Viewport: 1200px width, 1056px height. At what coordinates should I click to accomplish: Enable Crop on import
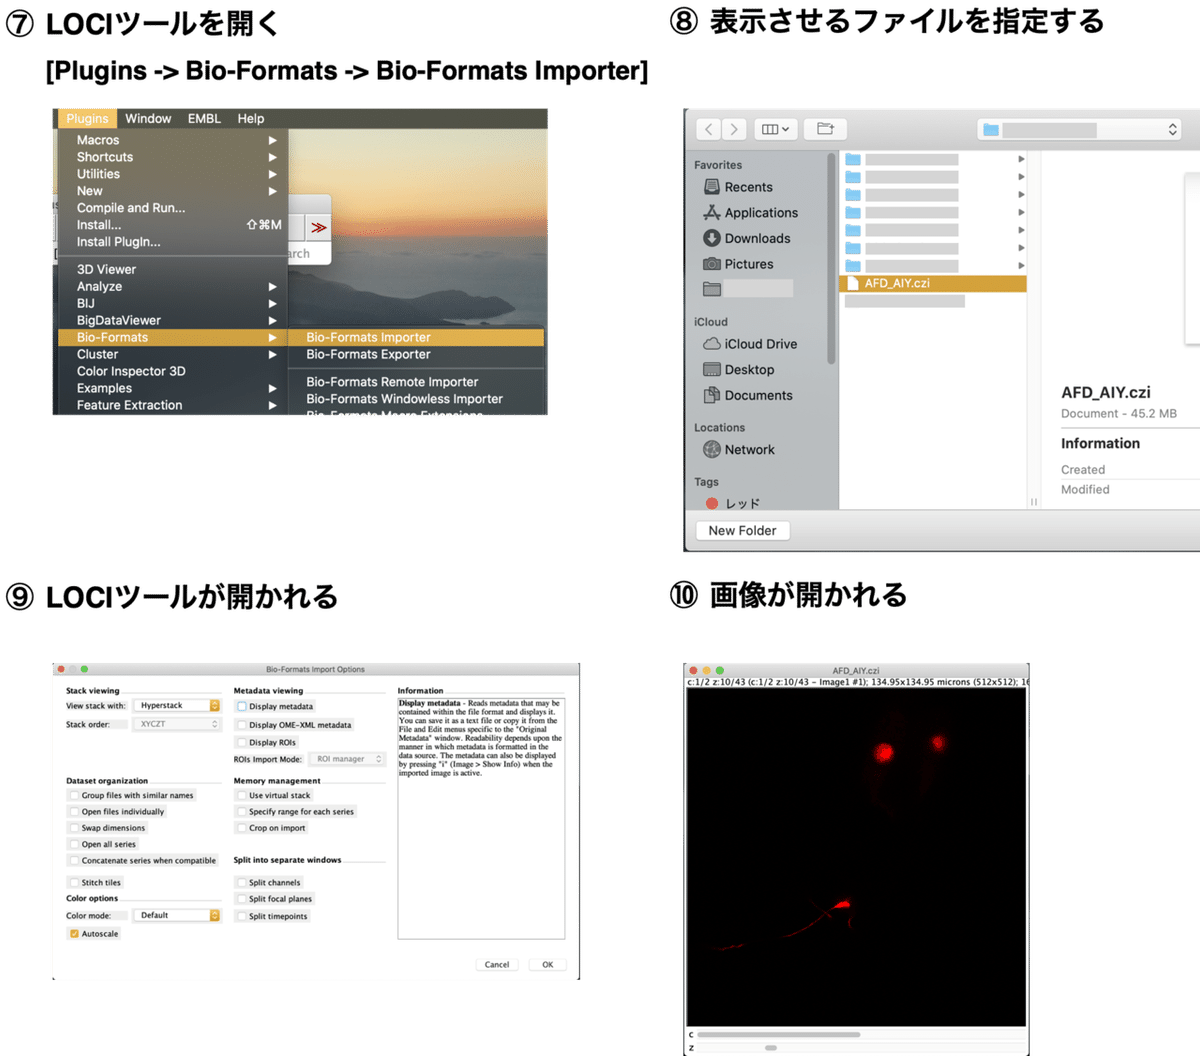(241, 828)
